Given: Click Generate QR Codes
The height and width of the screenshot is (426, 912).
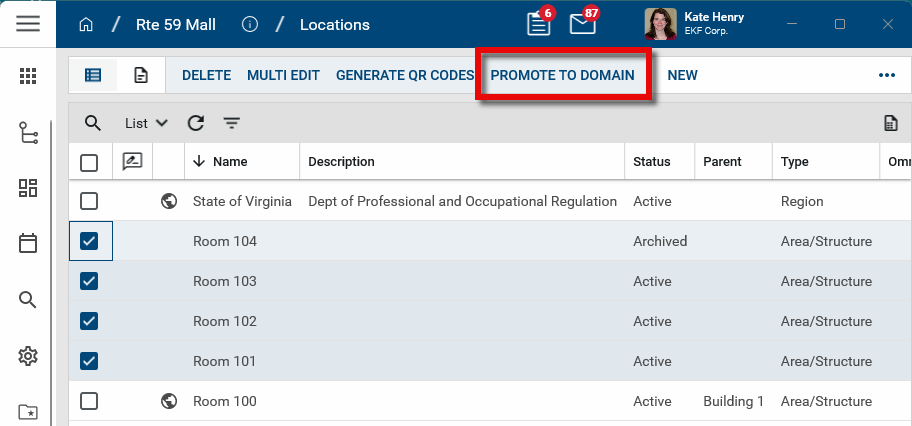Looking at the screenshot, I should click(x=405, y=75).
